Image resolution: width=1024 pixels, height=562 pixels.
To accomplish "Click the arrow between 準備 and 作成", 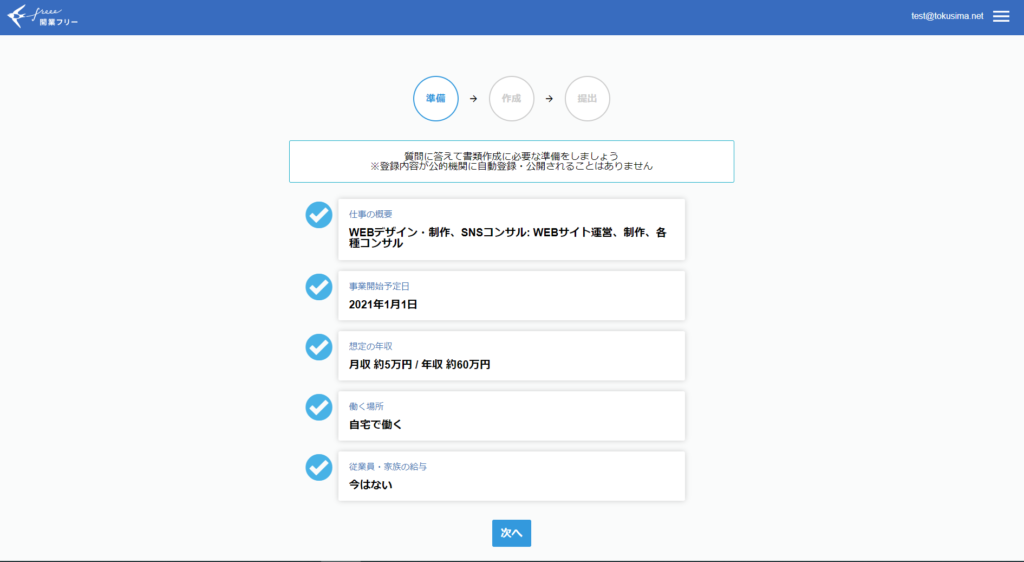I will (473, 99).
